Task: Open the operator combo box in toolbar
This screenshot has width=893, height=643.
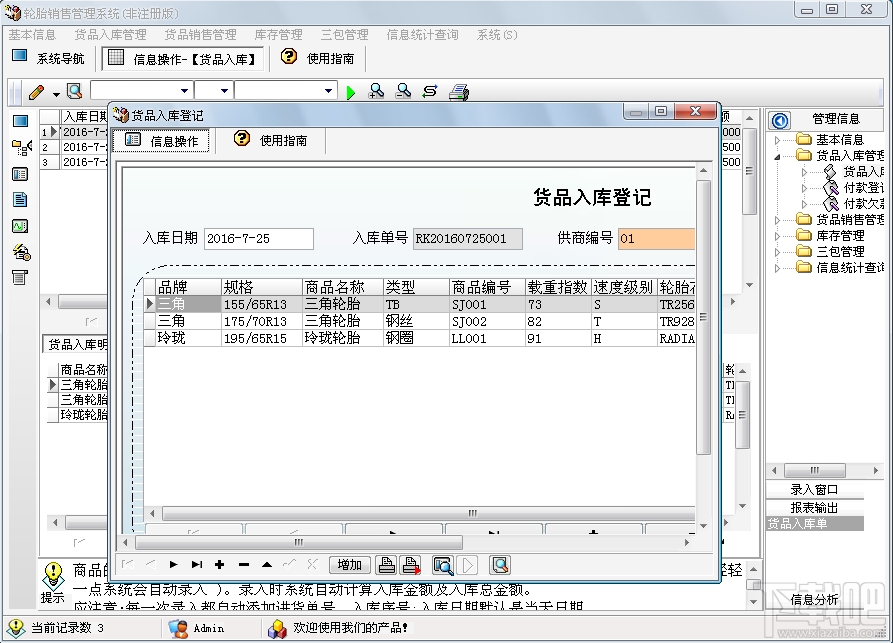Action: point(214,91)
